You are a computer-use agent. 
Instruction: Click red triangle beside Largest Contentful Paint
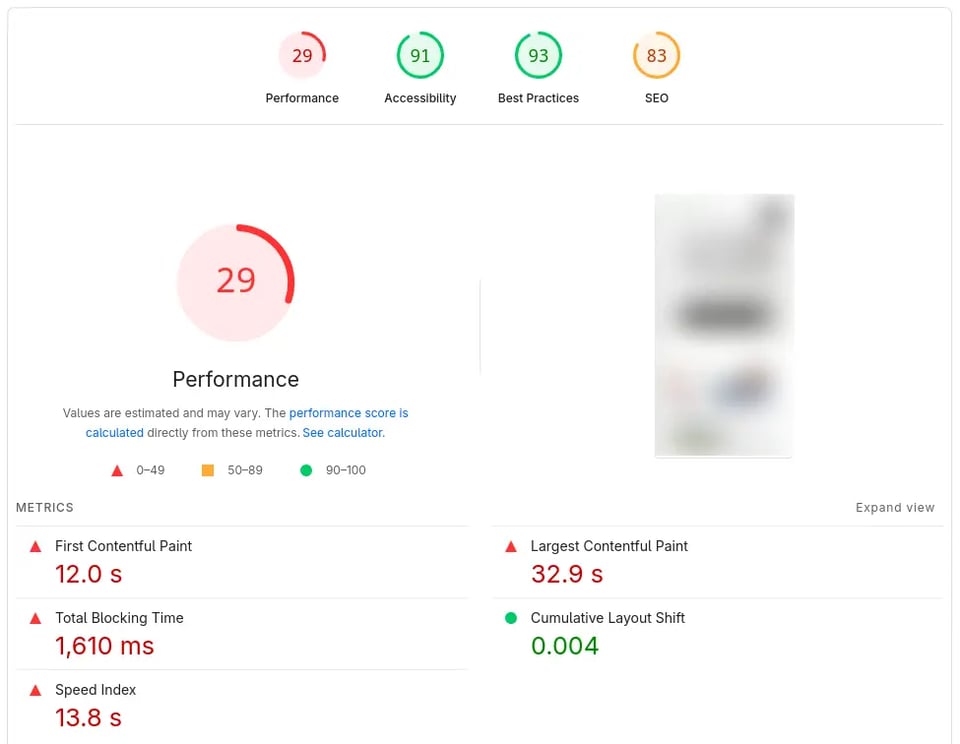click(511, 546)
